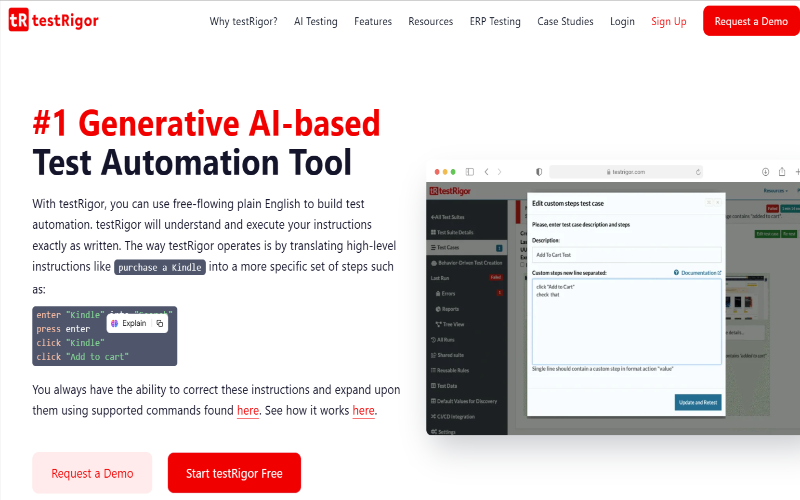800x500 pixels.
Task: Select Shared suite in demo sidebar
Action: point(447,355)
